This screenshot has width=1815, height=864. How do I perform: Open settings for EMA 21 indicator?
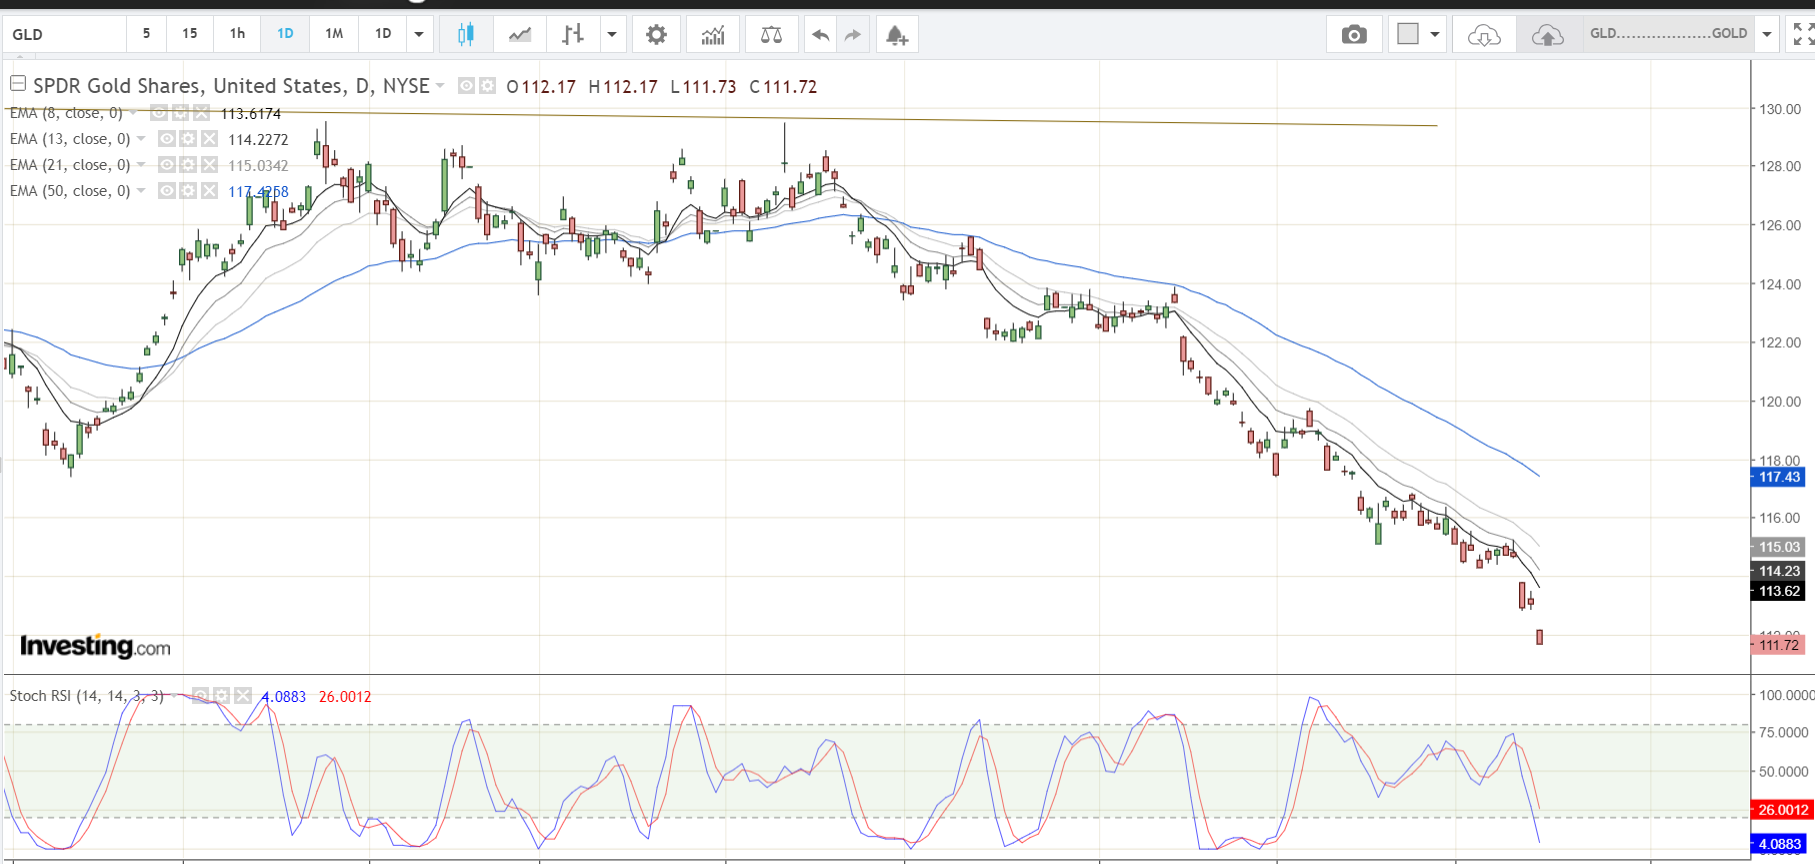[x=188, y=165]
